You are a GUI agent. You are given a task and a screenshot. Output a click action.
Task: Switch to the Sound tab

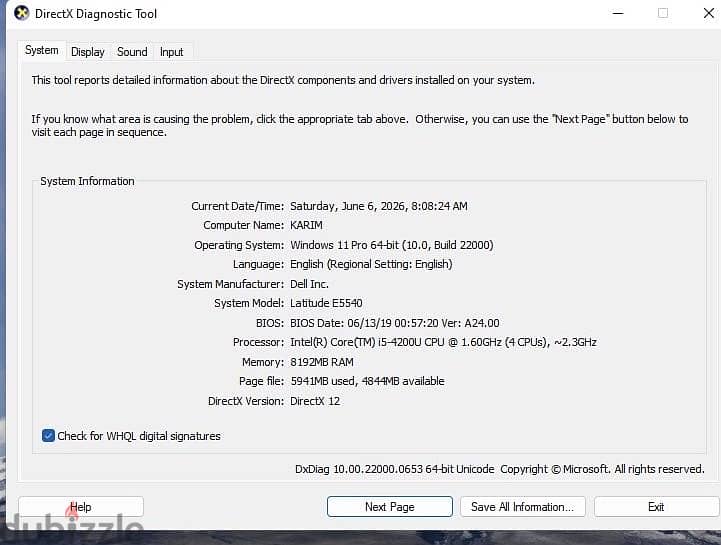pos(132,52)
